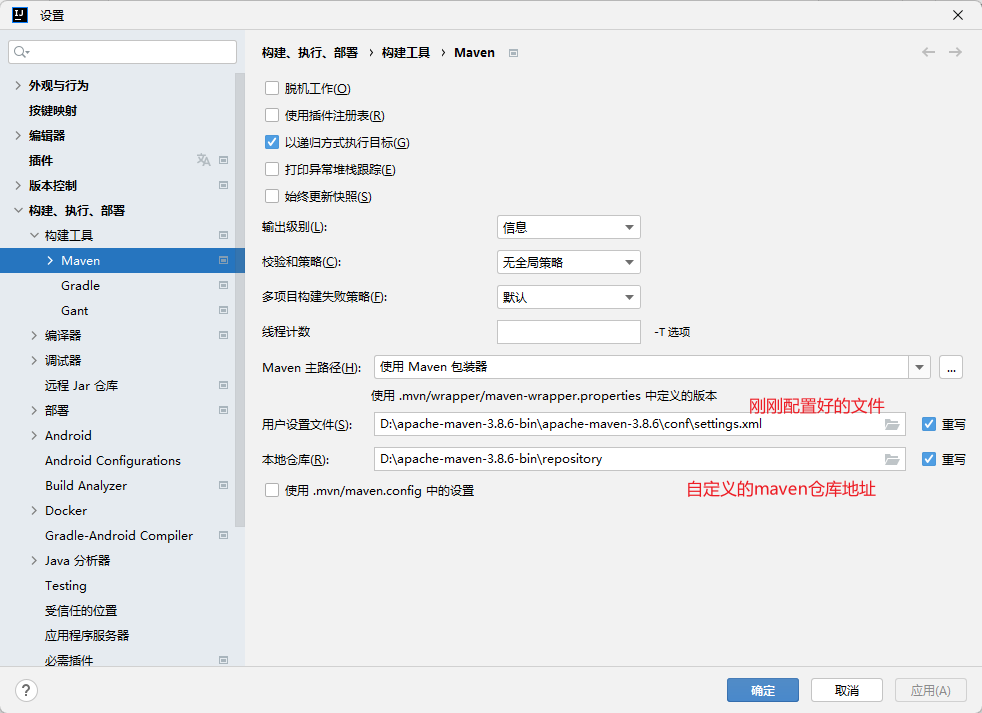
Task: Click the translation icon next to 插件
Action: click(x=203, y=159)
